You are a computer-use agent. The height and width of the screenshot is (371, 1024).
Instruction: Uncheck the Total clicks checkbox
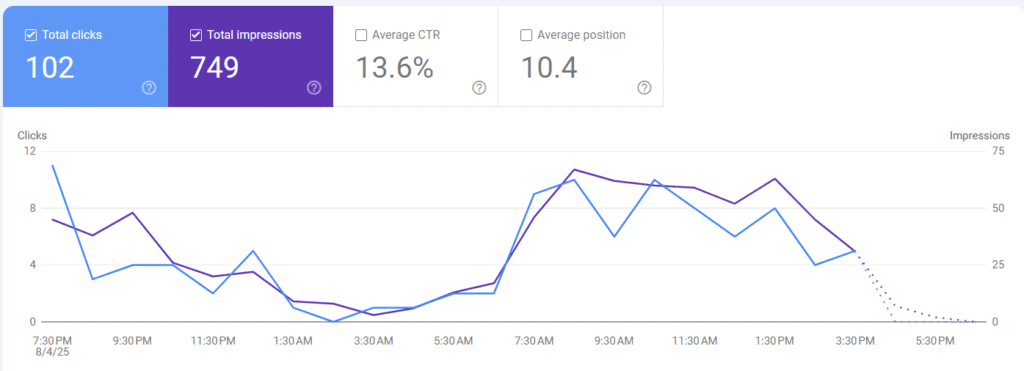tap(30, 35)
